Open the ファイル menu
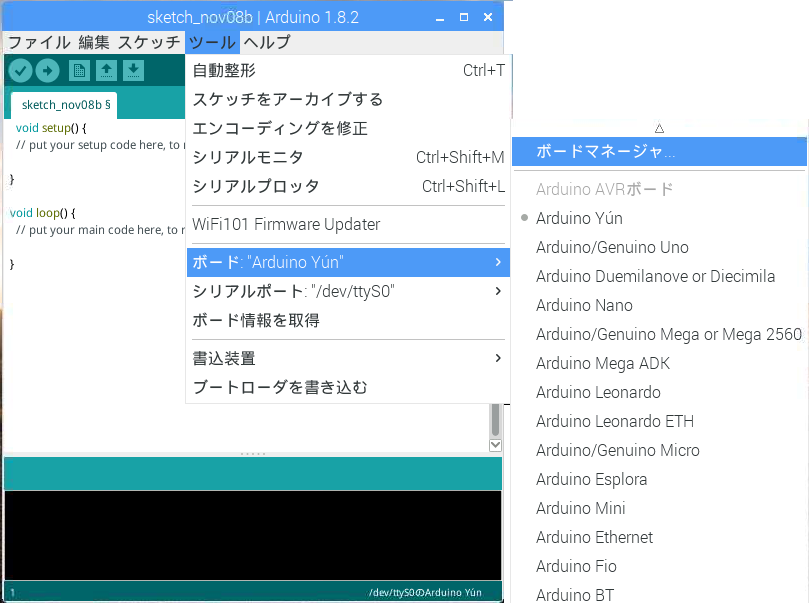The image size is (809, 603). tap(39, 42)
